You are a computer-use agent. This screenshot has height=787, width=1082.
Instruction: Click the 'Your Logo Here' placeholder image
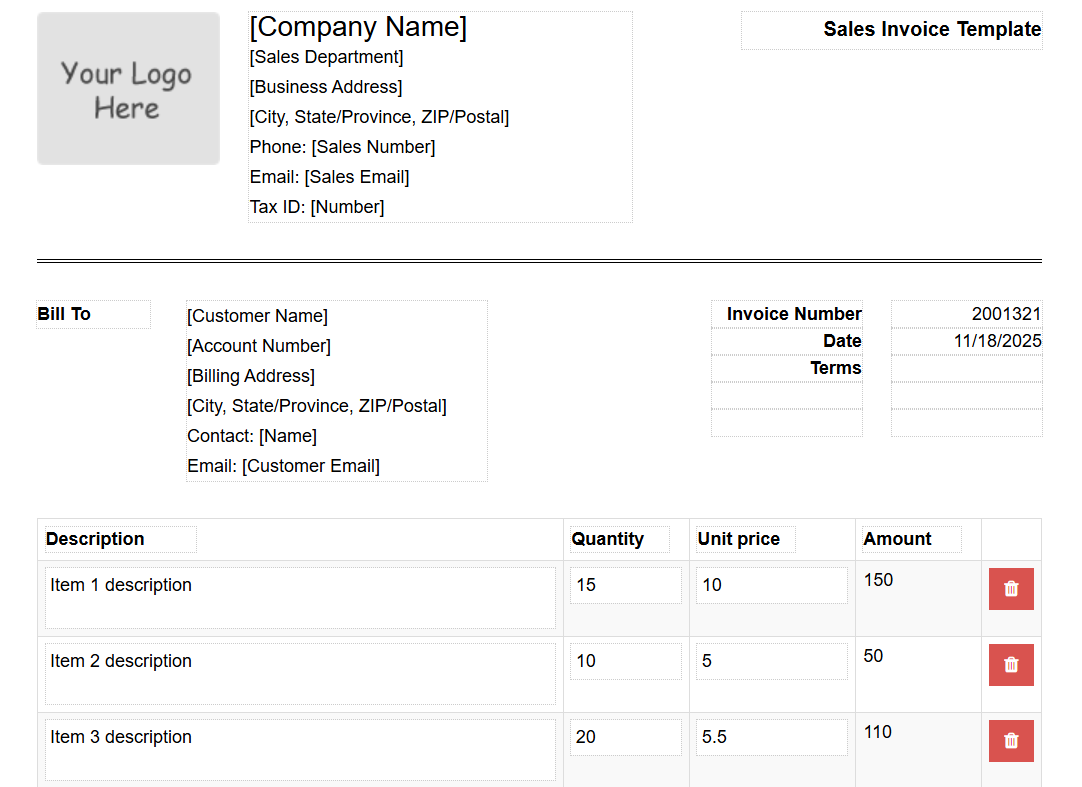pyautogui.click(x=128, y=89)
